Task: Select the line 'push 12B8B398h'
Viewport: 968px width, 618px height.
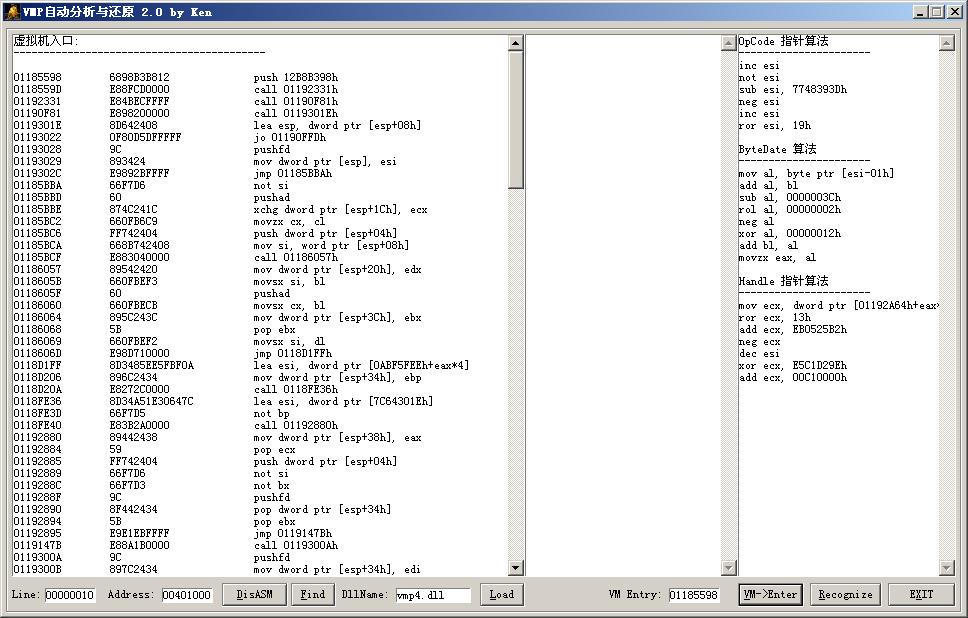Action: click(x=296, y=78)
